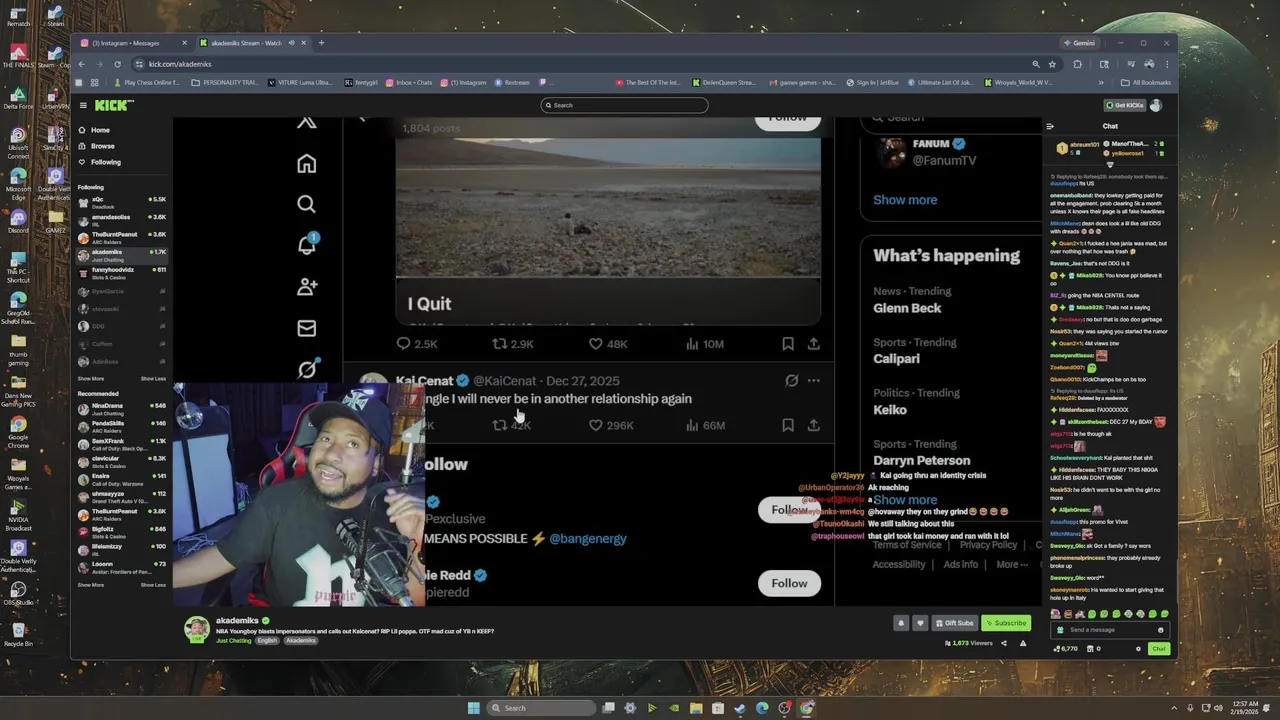Click the green Subscribe button
Image resolution: width=1280 pixels, height=720 pixels.
tap(1006, 623)
